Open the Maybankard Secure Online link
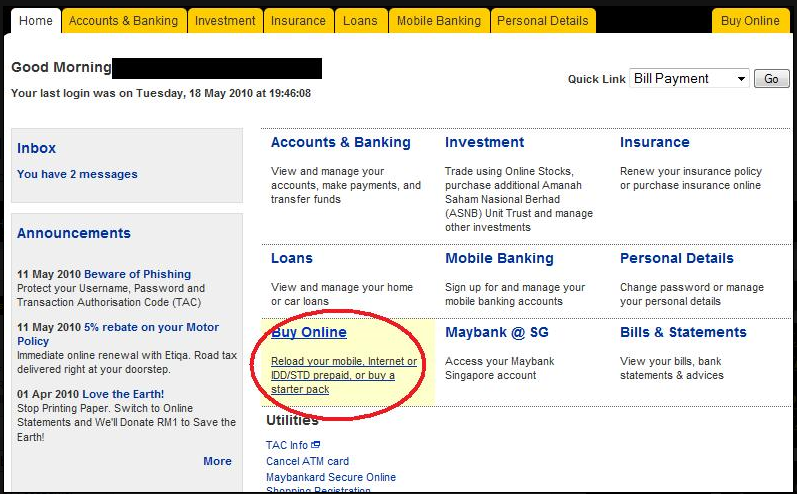Screen dimensions: 797x494 pos(331,477)
